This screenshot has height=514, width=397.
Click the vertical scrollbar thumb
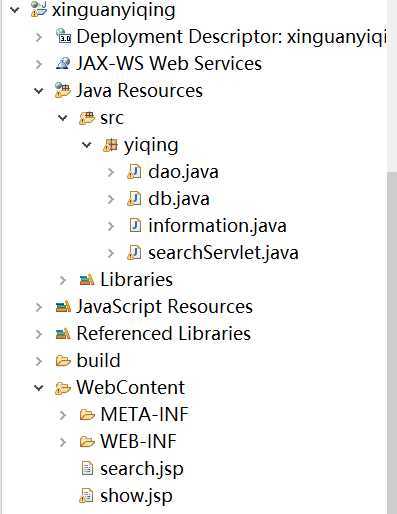(392, 341)
